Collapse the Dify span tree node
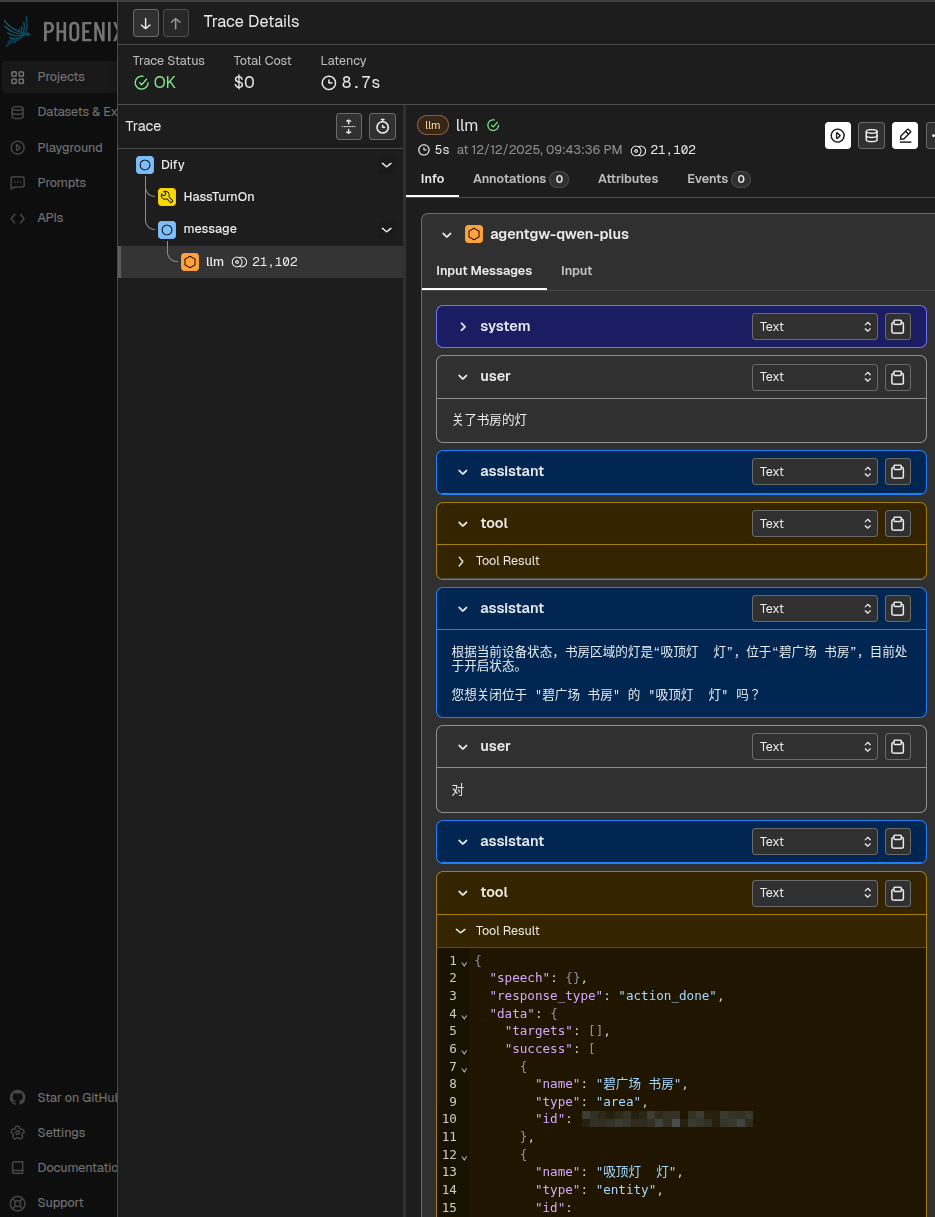 (x=386, y=165)
